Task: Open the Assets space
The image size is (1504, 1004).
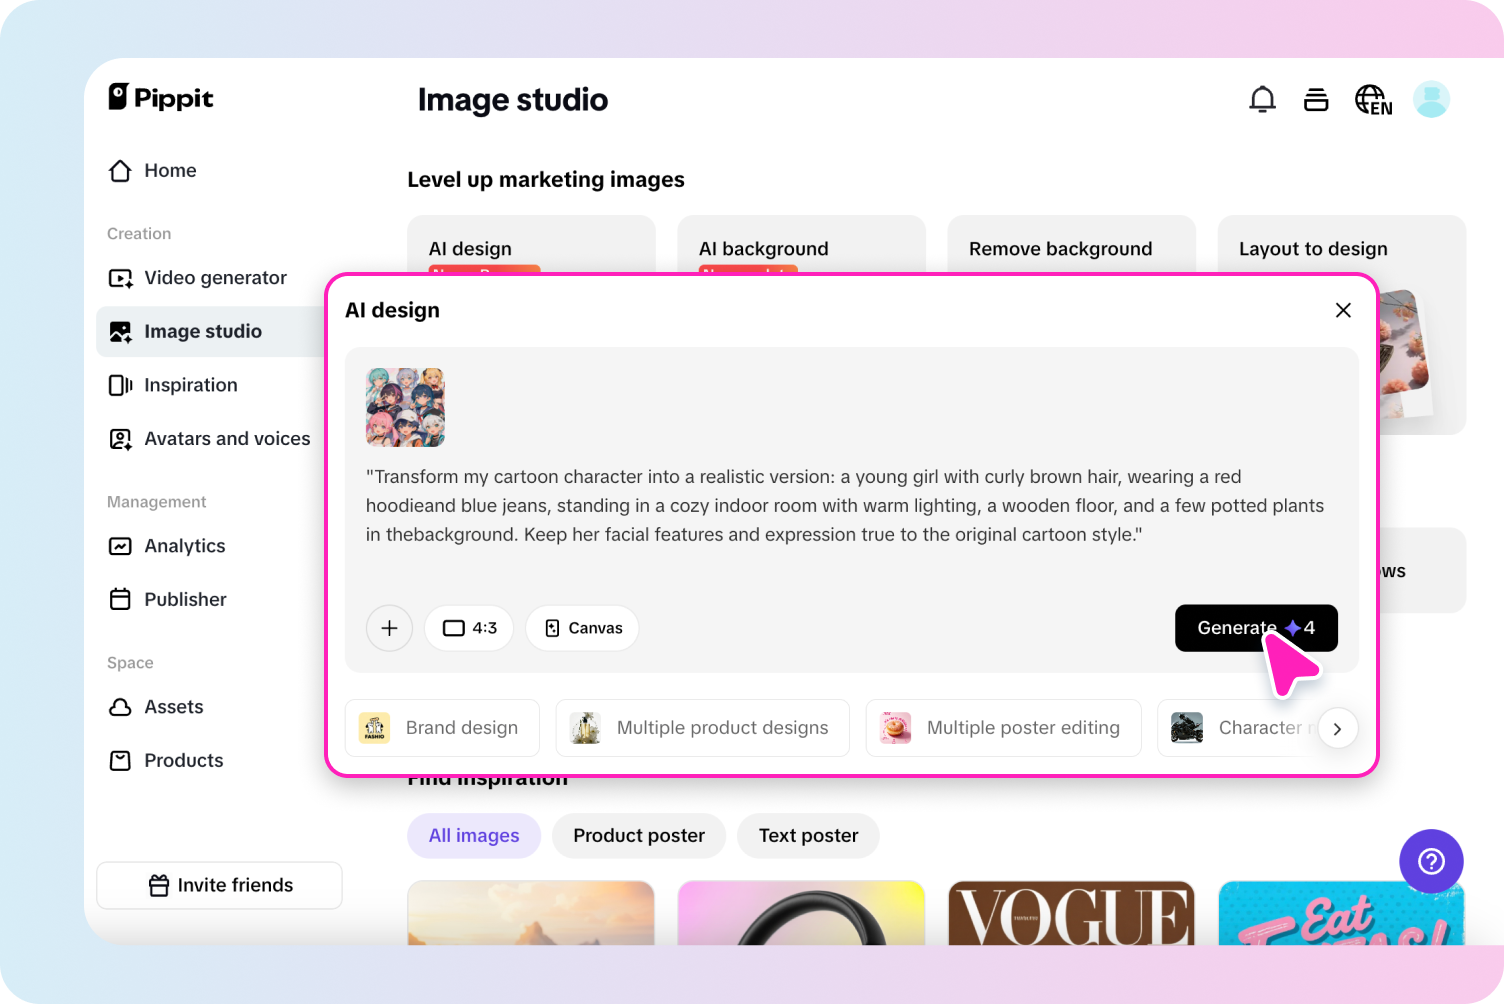Action: coord(175,707)
